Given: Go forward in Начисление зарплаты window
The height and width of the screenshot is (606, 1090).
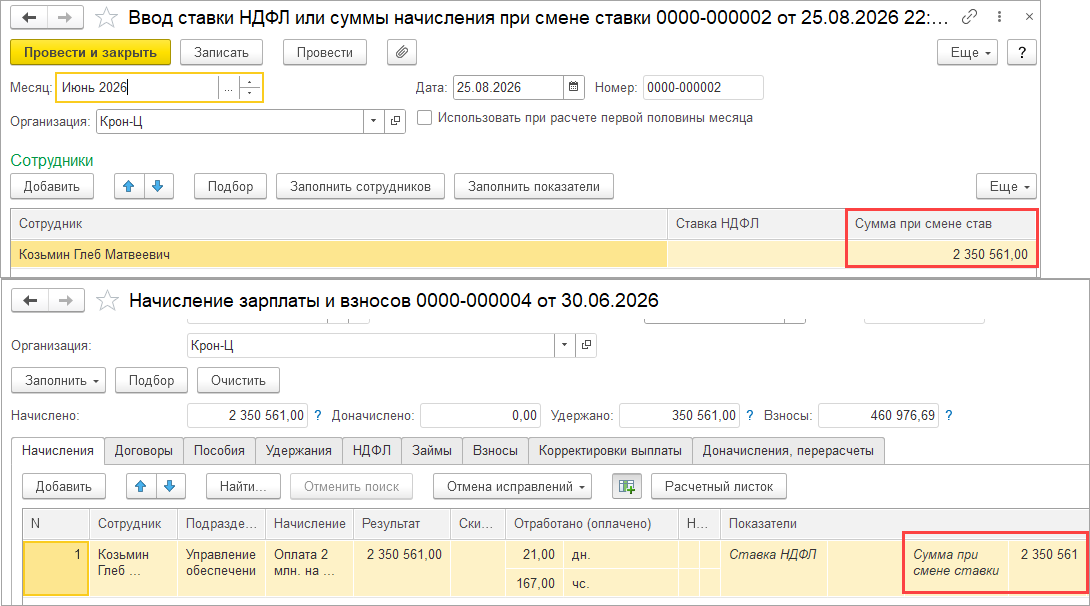Looking at the screenshot, I should (66, 300).
